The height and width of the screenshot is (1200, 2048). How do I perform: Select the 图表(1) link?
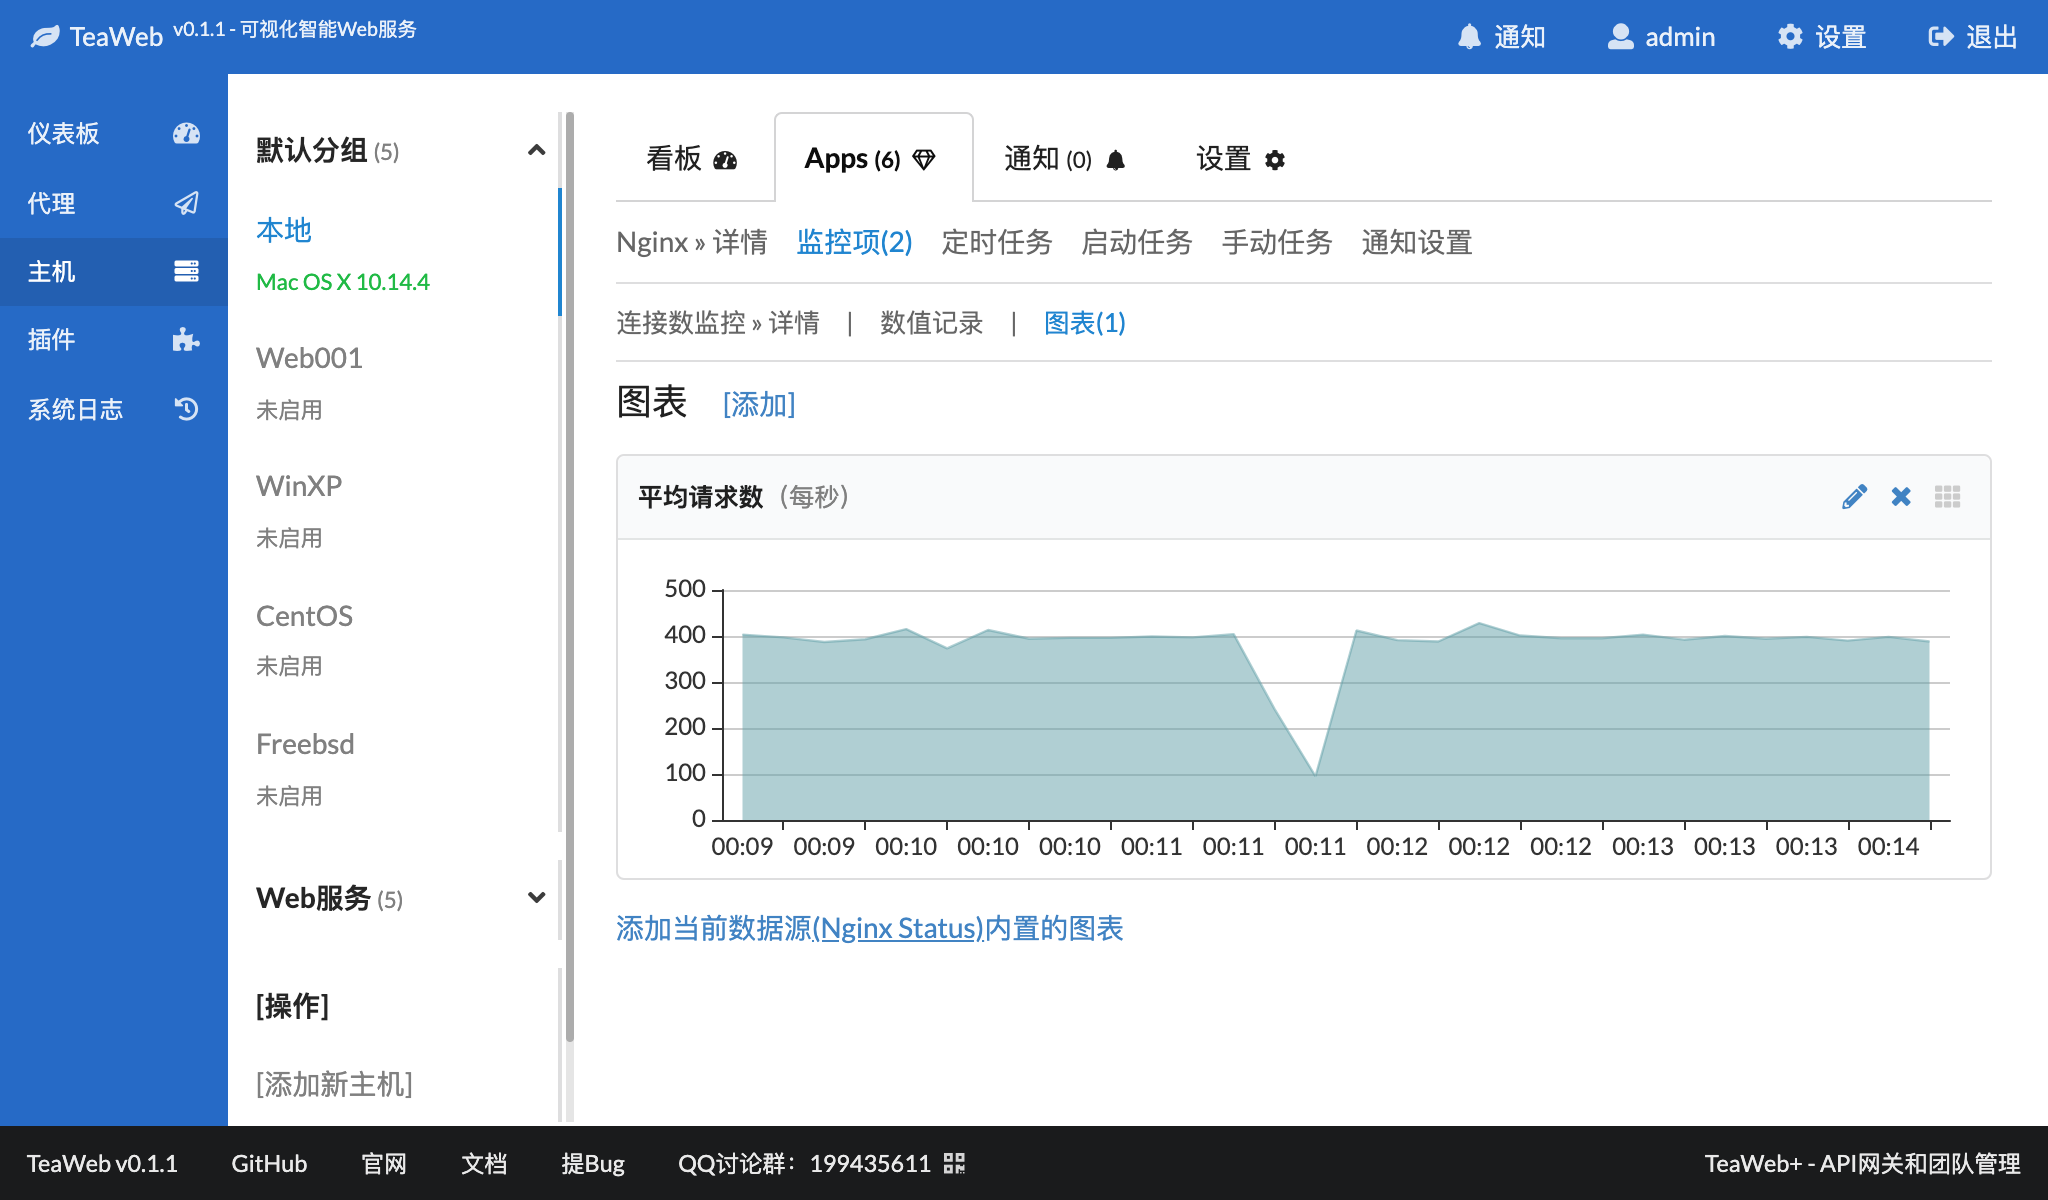tap(1085, 323)
